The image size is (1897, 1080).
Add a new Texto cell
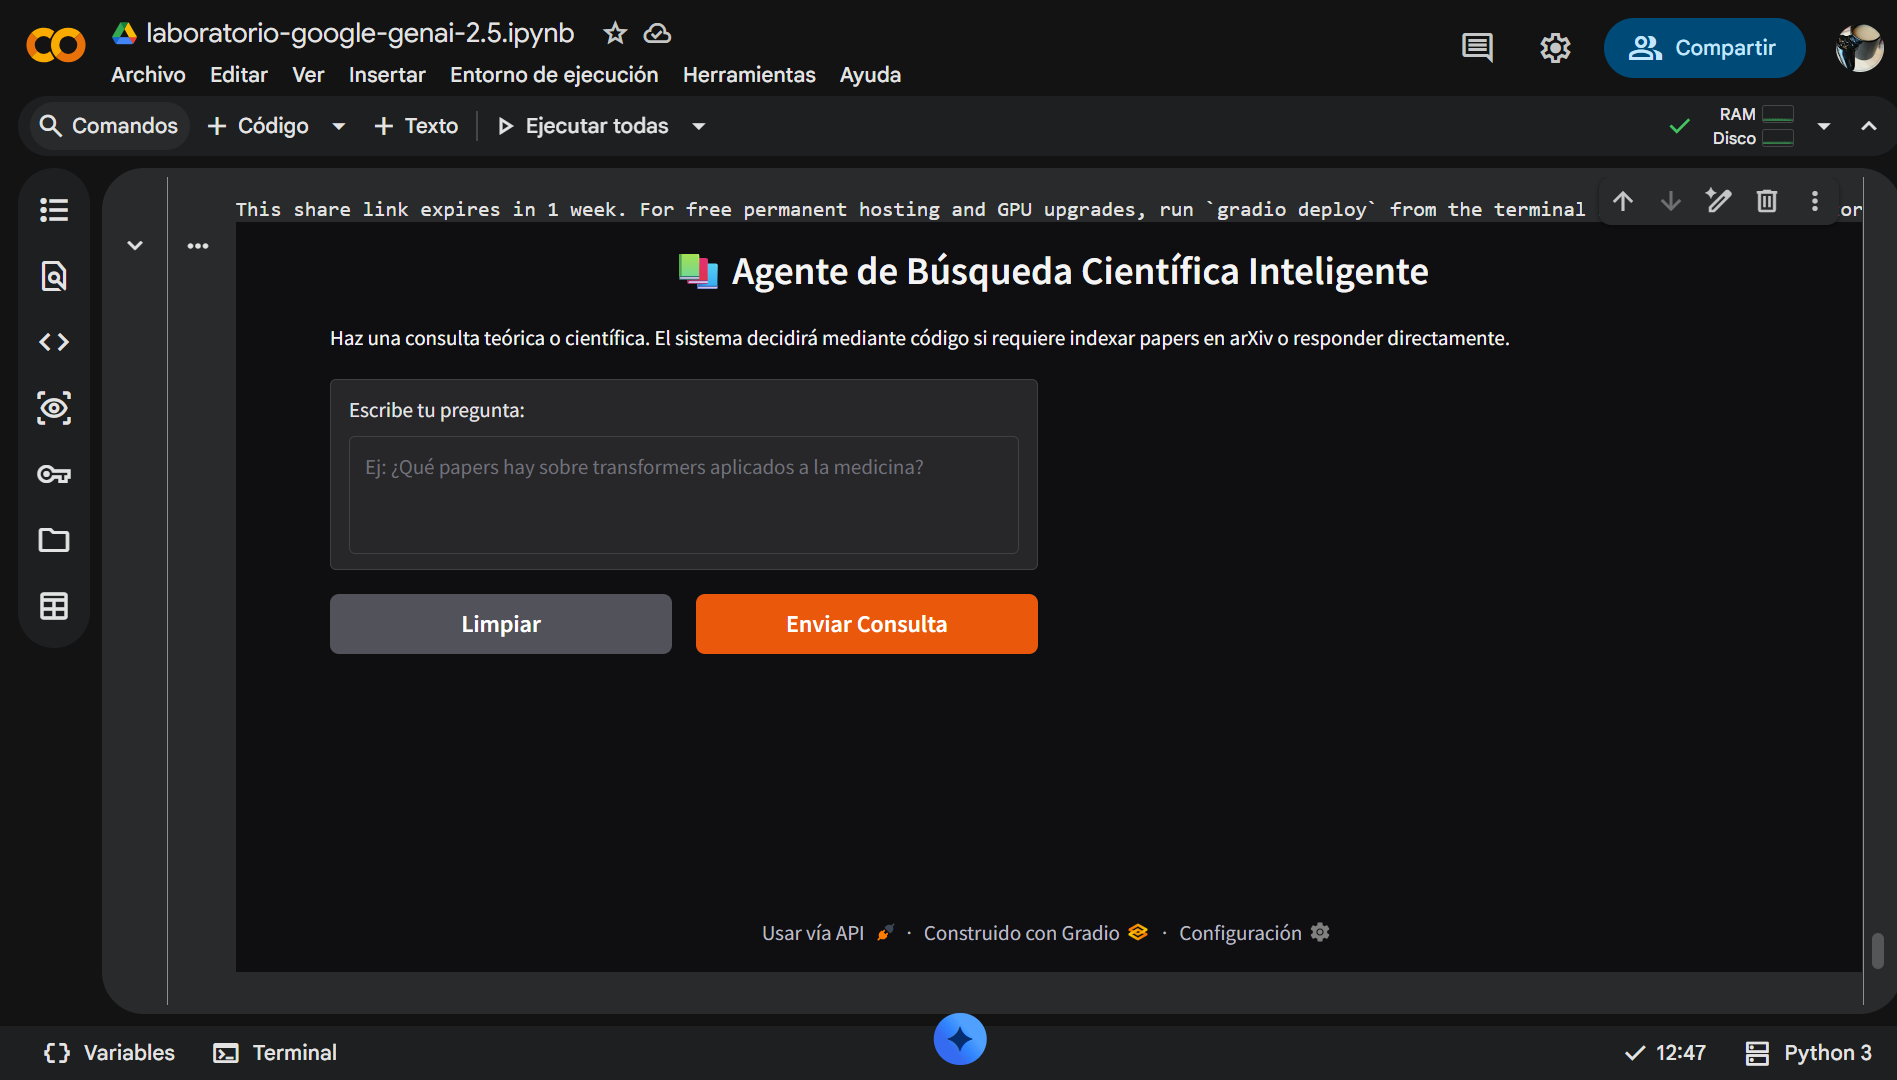click(x=416, y=126)
